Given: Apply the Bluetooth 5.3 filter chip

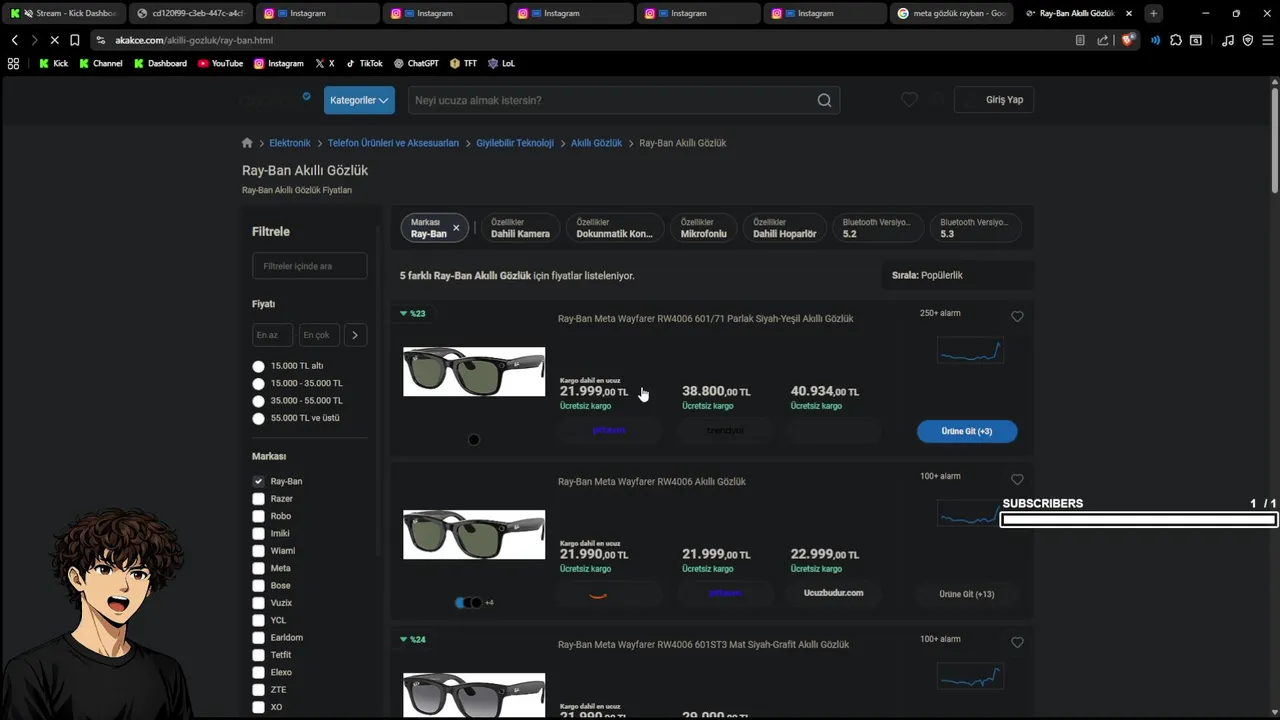Looking at the screenshot, I should 975,228.
